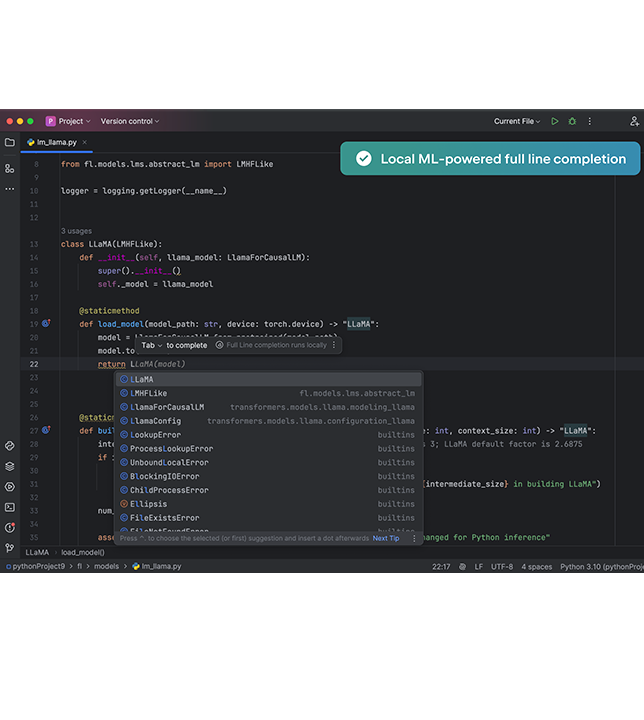Click the Run button in toolbar
This screenshot has width=644, height=720.
[555, 121]
